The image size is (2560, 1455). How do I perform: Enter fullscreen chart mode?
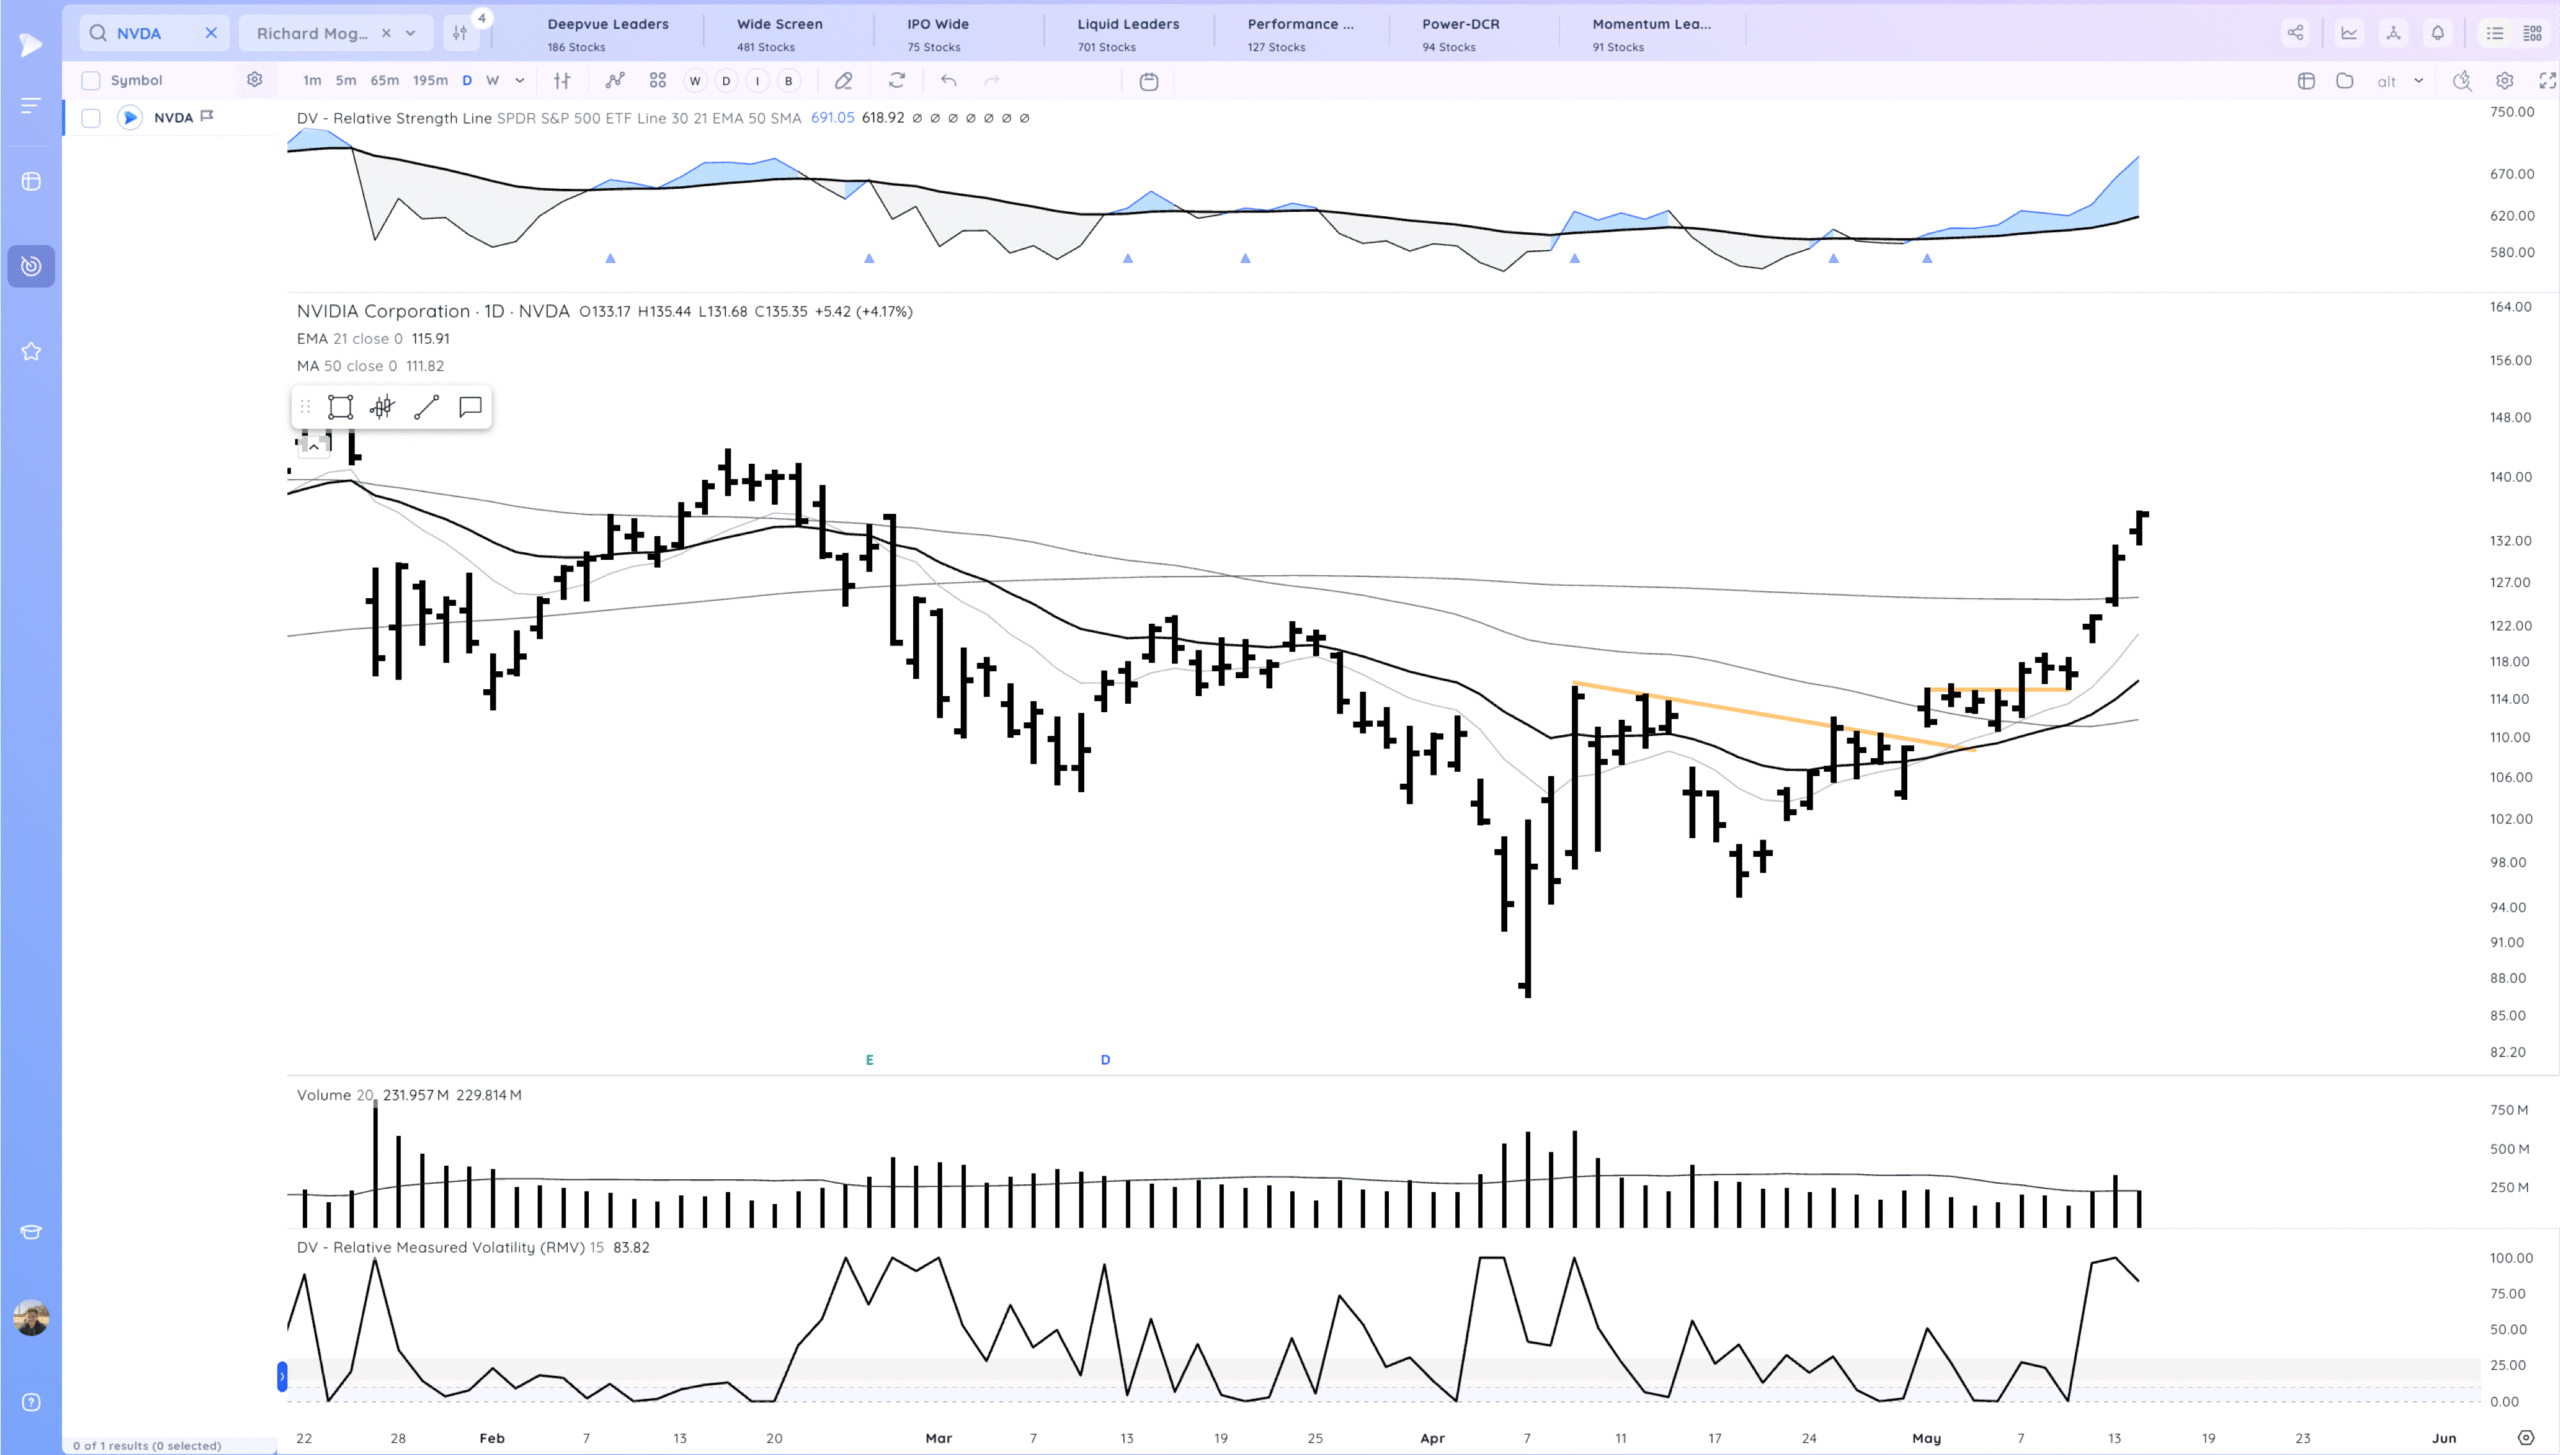2547,81
